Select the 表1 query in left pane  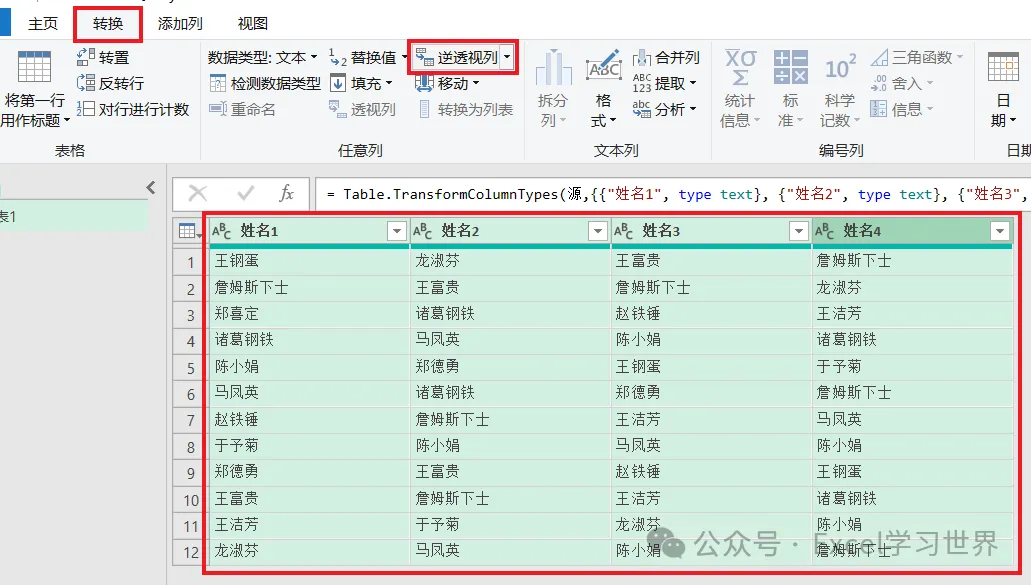click(x=74, y=216)
